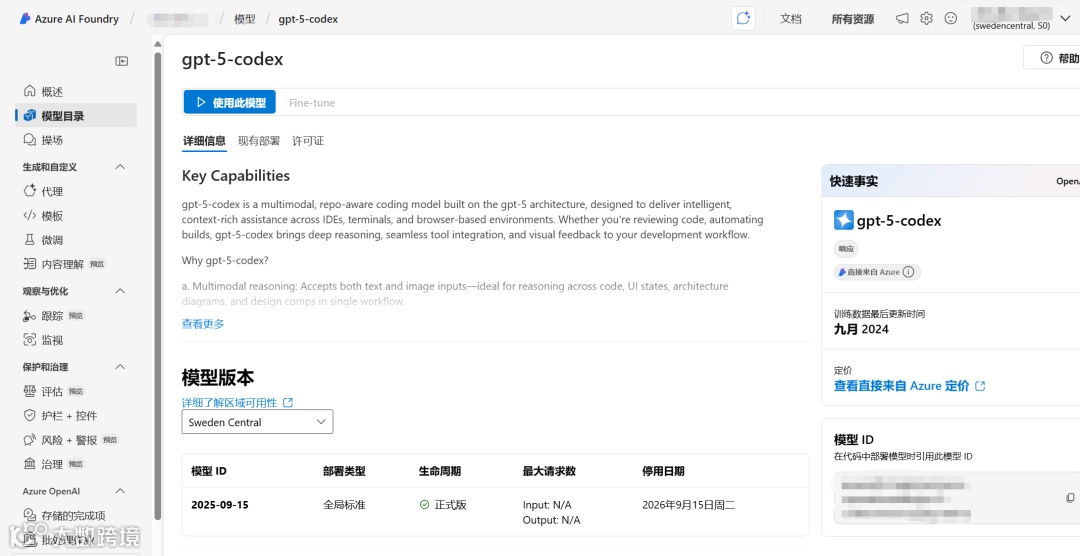Click the 跟踪 tracing icon
The image size is (1080, 556).
coord(30,316)
